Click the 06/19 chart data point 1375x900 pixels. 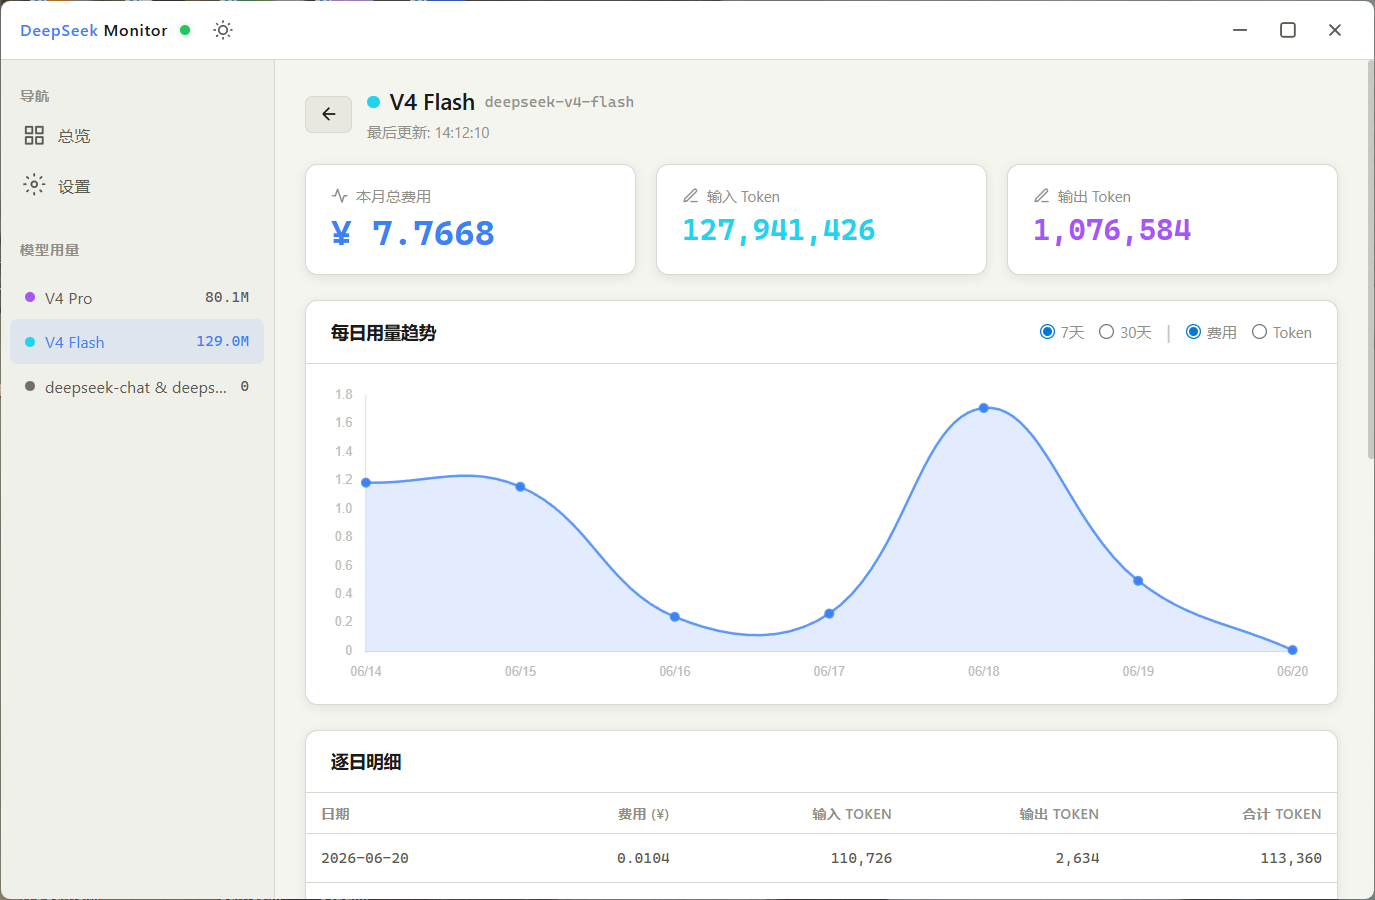[1138, 581]
